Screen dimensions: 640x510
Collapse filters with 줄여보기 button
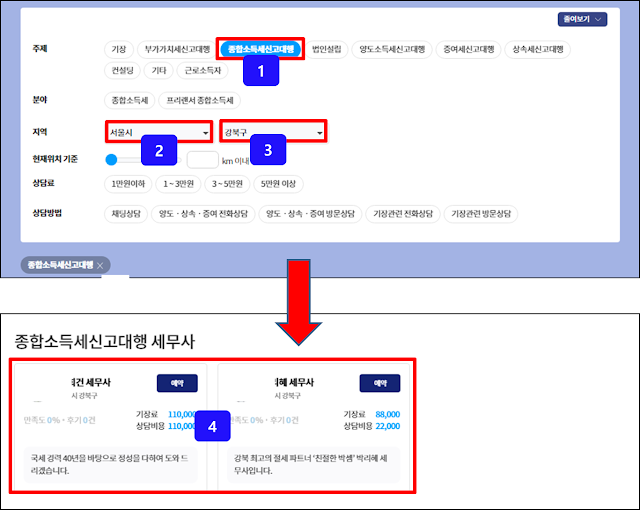point(582,19)
